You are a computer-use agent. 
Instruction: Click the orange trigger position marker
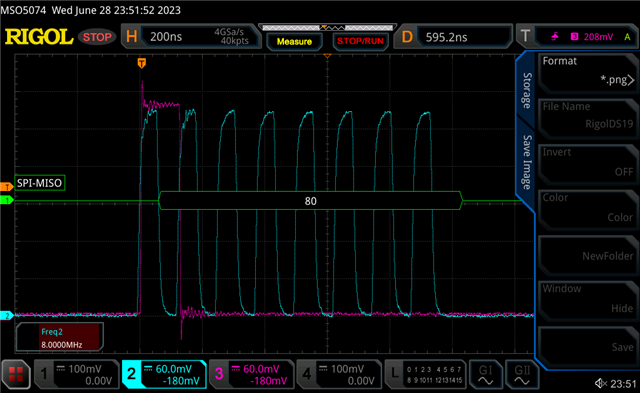[x=142, y=63]
